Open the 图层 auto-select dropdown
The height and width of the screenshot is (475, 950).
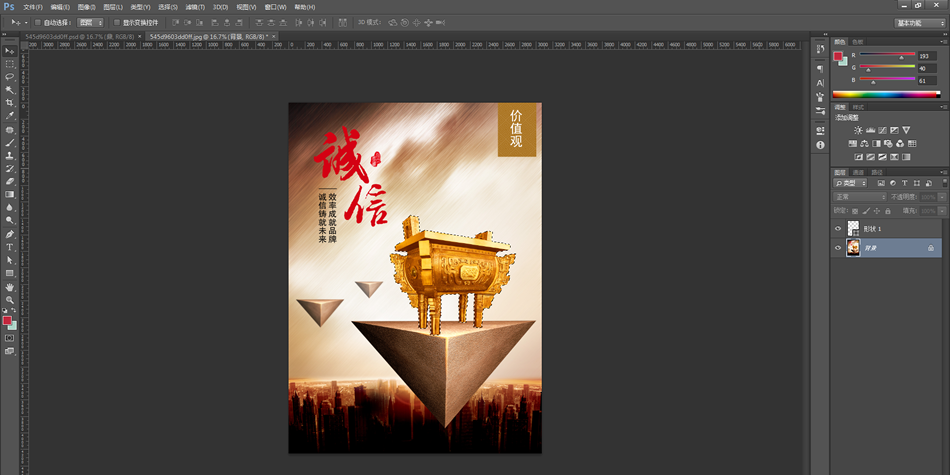91,22
